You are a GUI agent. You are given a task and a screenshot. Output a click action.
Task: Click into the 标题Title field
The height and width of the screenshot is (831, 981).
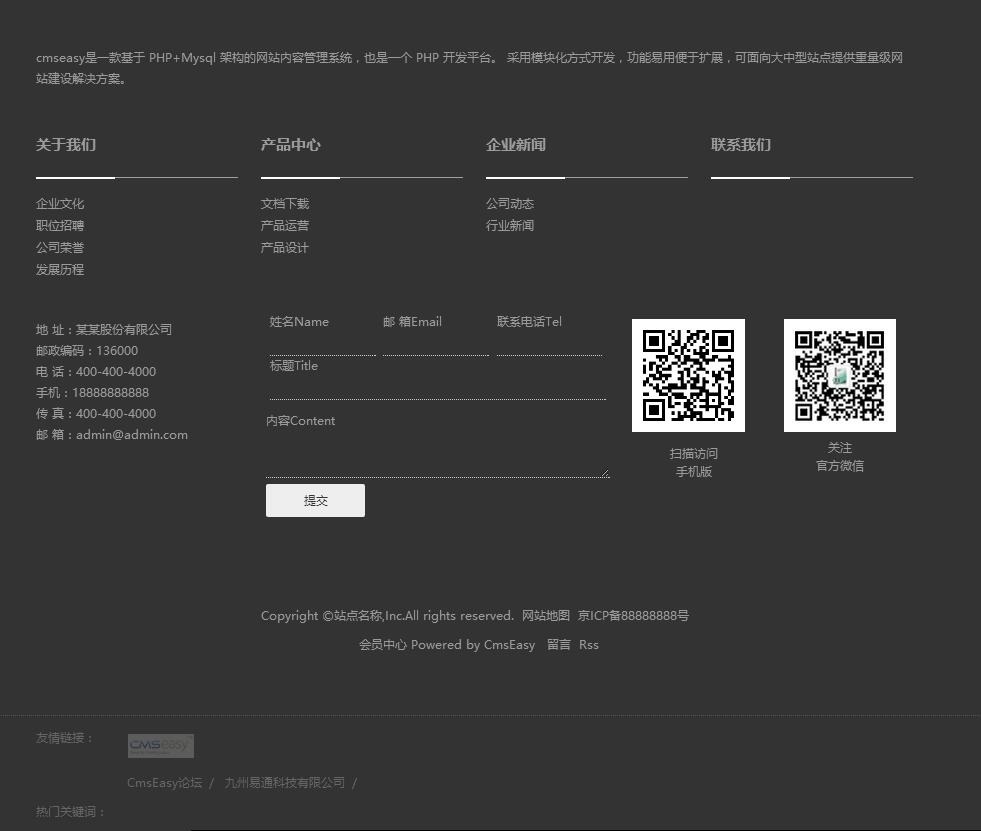coord(437,387)
